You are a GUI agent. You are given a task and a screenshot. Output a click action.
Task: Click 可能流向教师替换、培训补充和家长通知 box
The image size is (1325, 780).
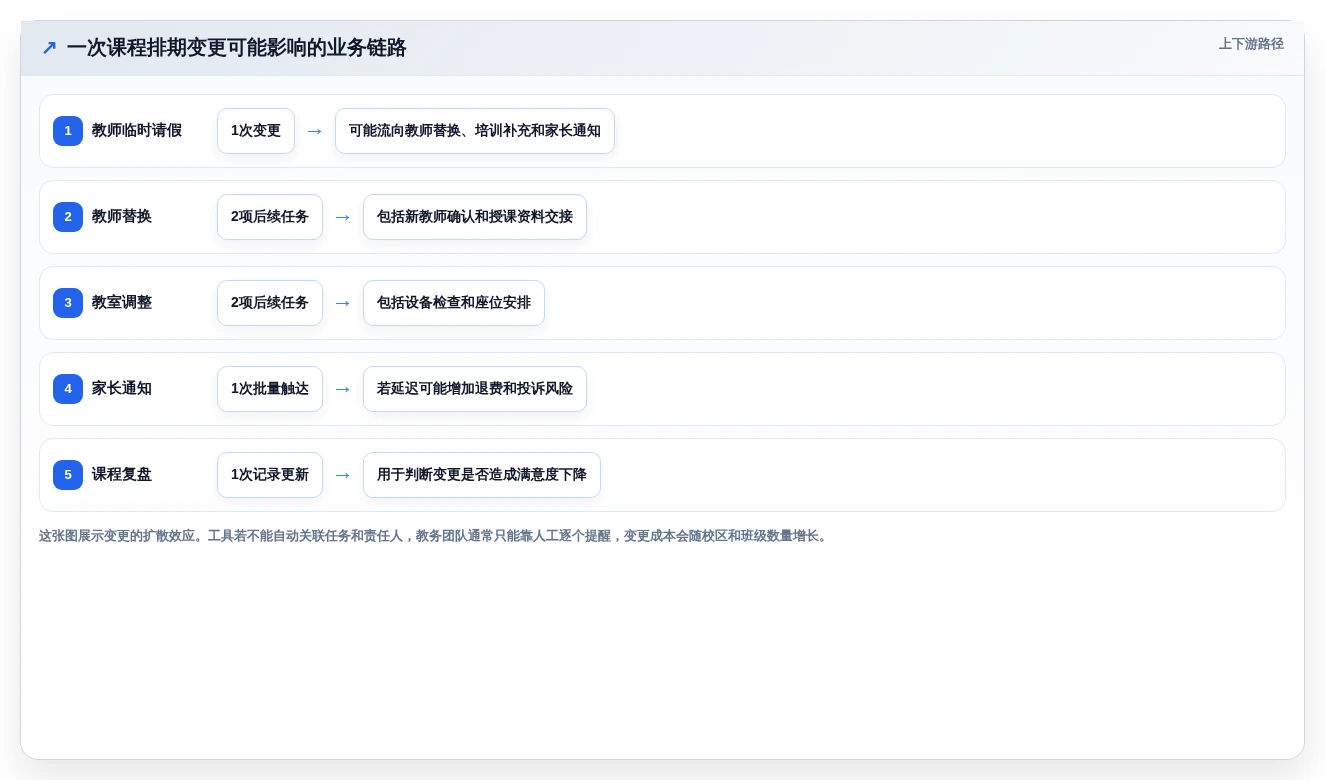[475, 131]
